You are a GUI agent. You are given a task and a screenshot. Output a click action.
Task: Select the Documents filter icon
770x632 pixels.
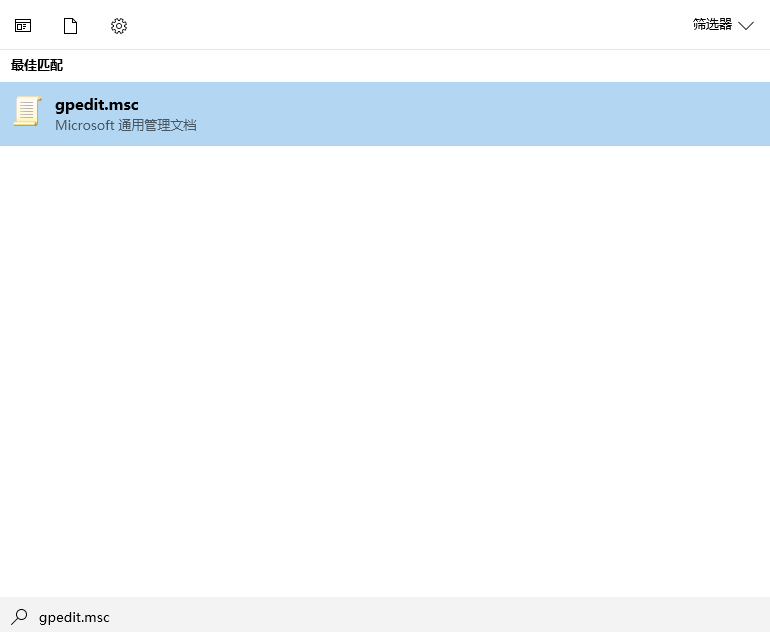tap(71, 26)
